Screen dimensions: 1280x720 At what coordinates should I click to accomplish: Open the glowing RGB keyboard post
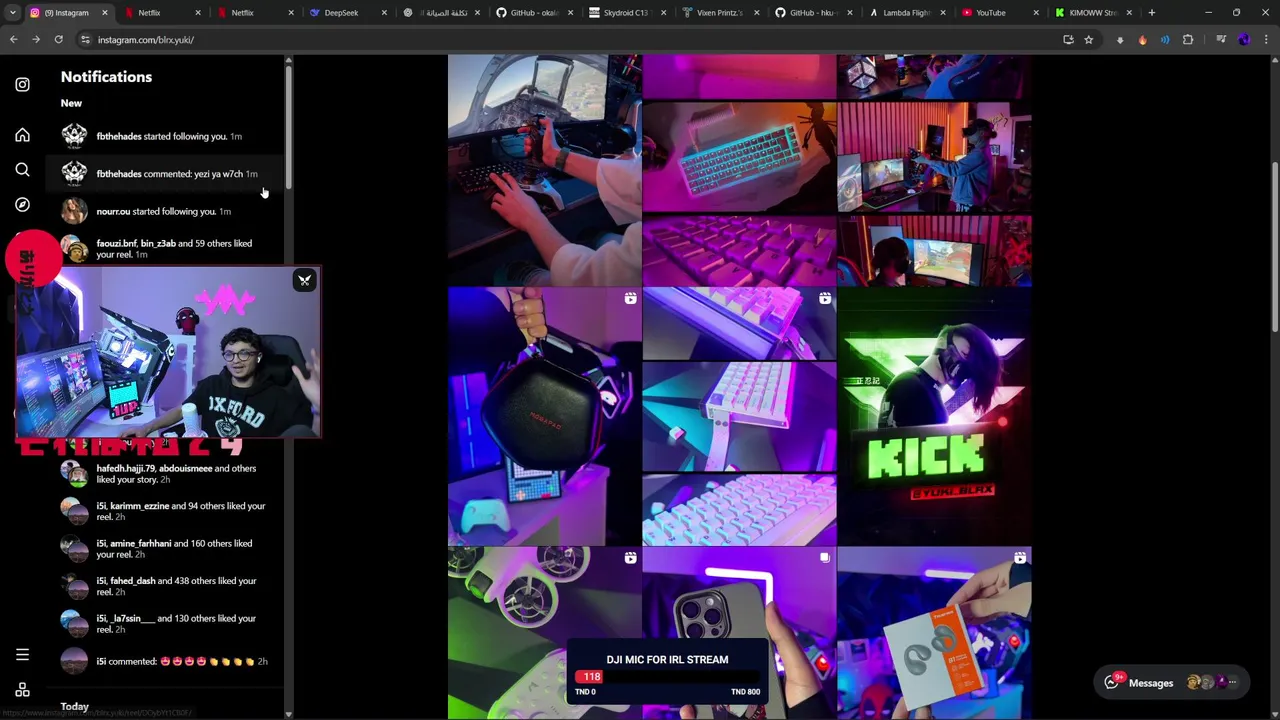(739, 170)
